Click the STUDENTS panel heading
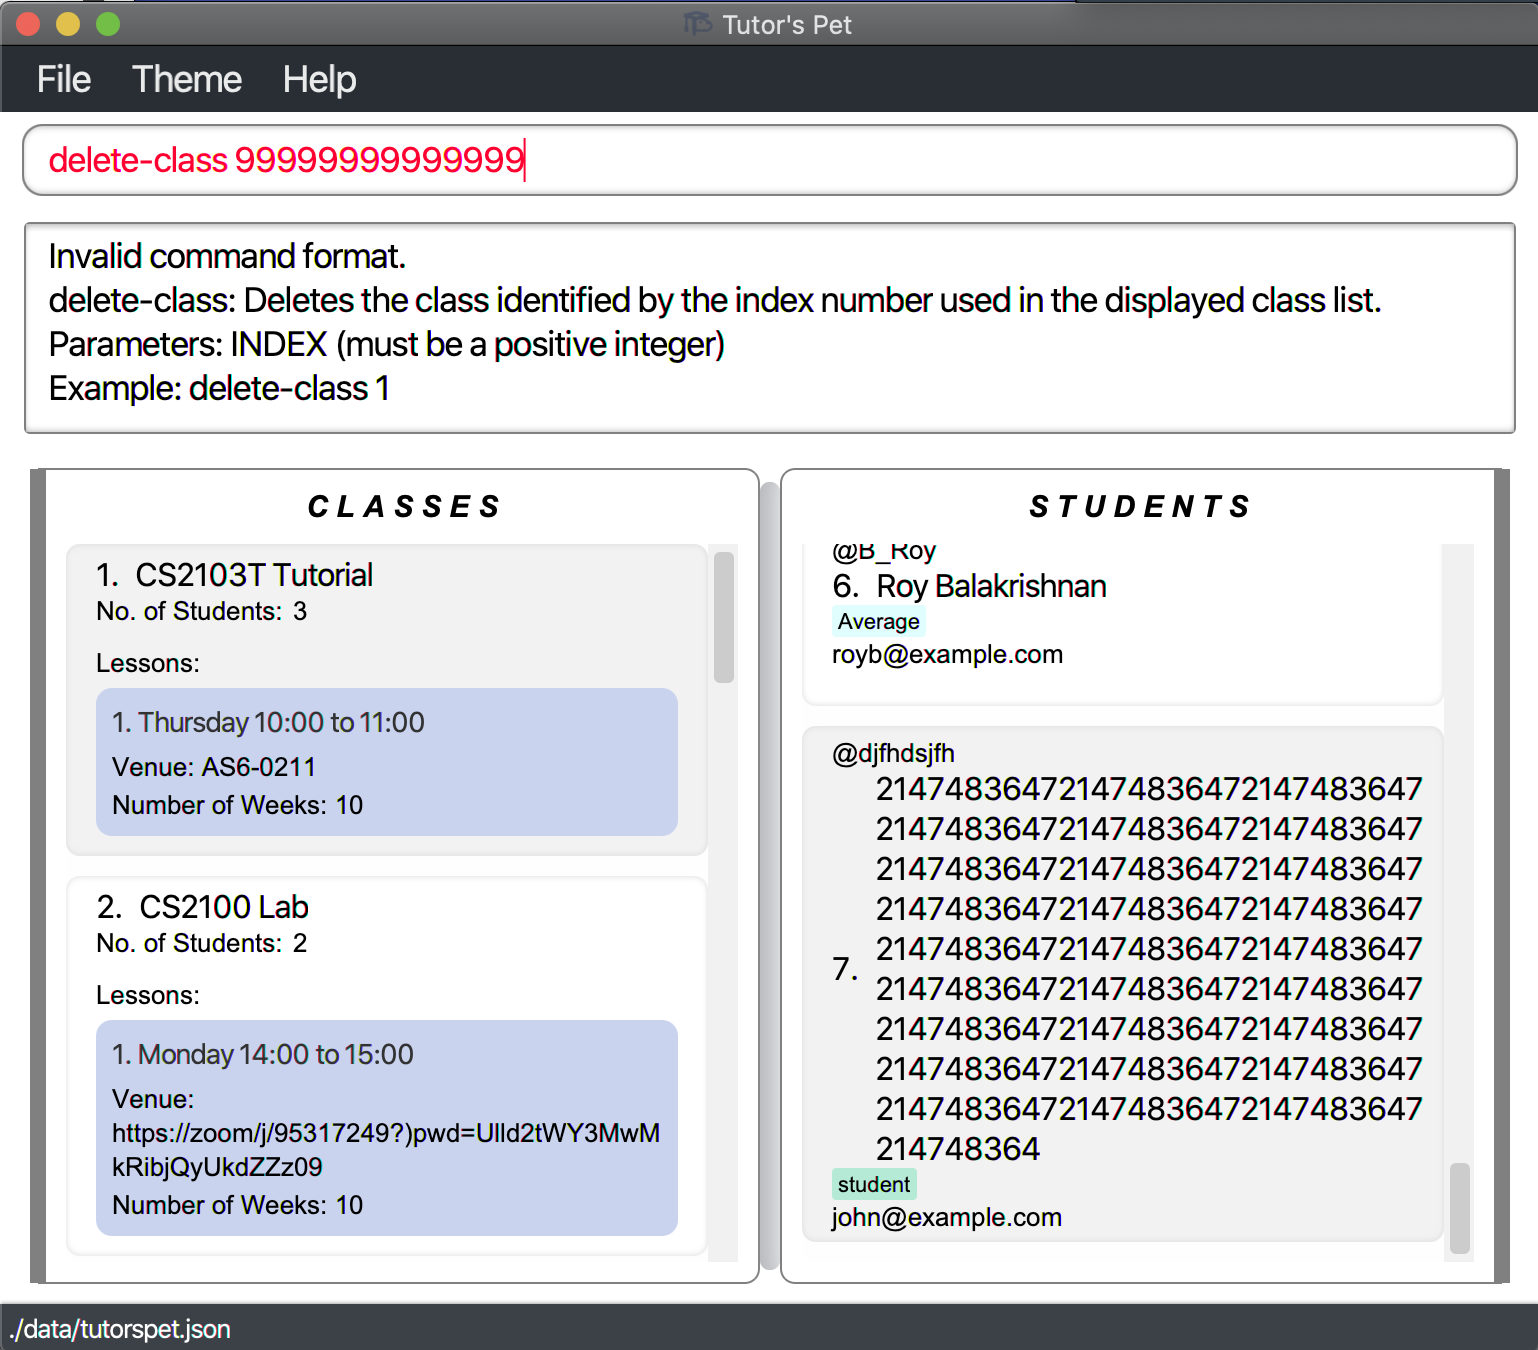The image size is (1538, 1350). click(x=1140, y=507)
